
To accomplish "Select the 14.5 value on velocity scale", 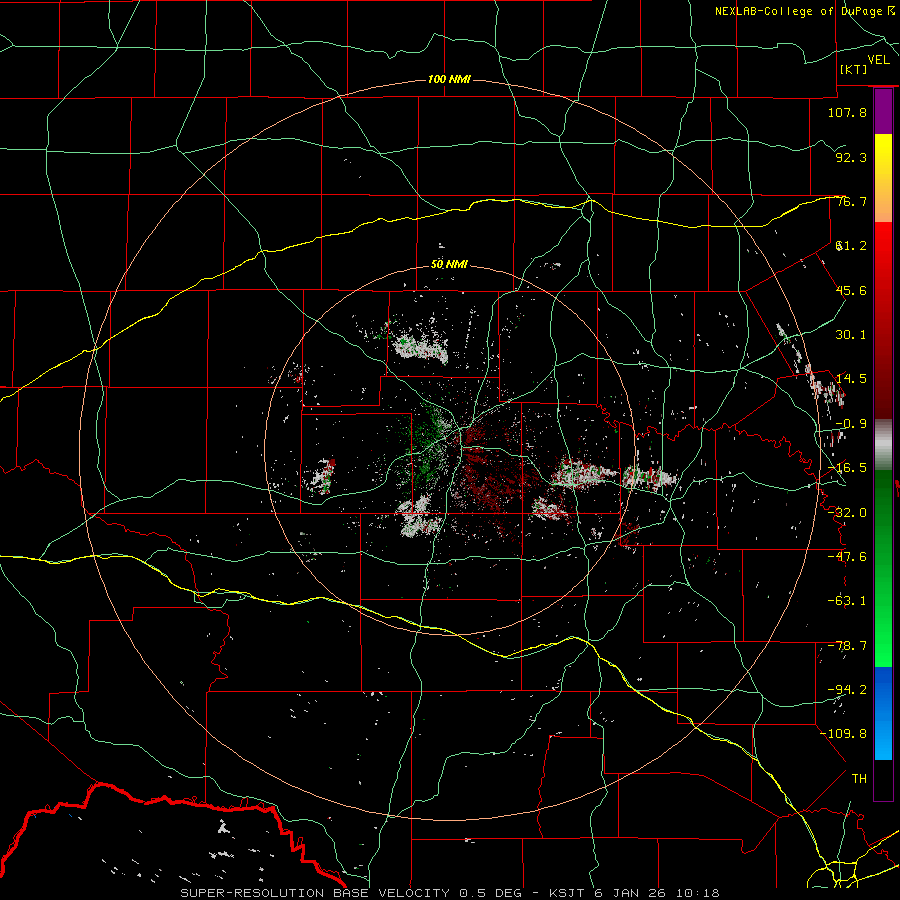I will (851, 379).
